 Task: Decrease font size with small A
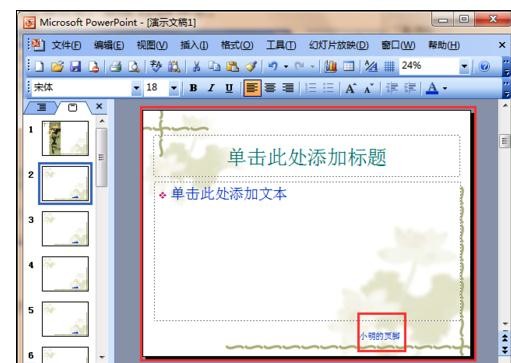368,89
